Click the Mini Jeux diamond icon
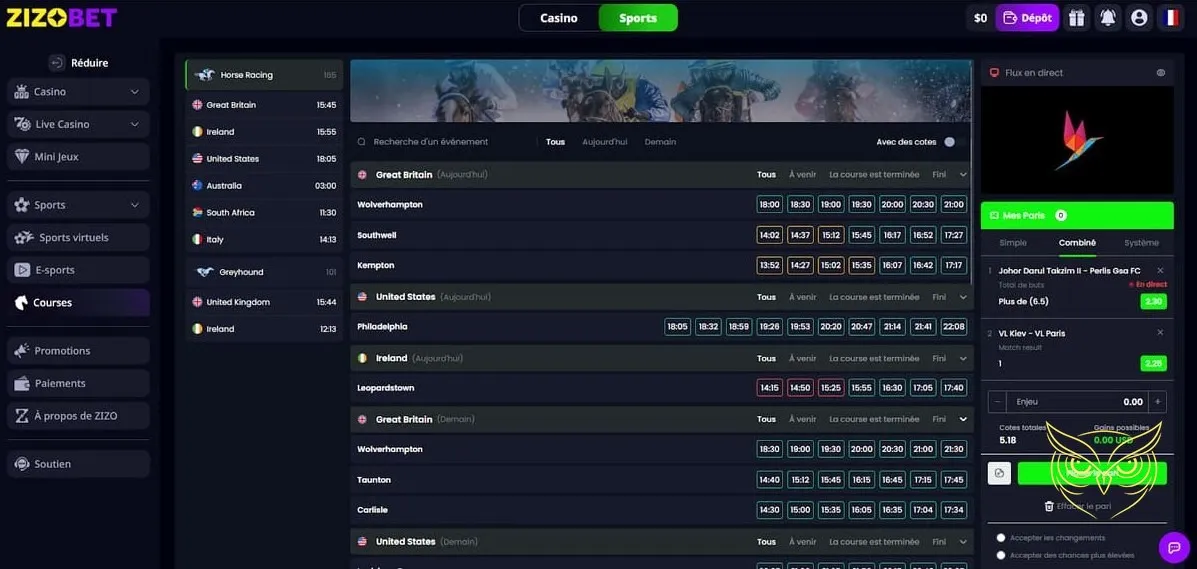This screenshot has height=569, width=1197. (21, 157)
